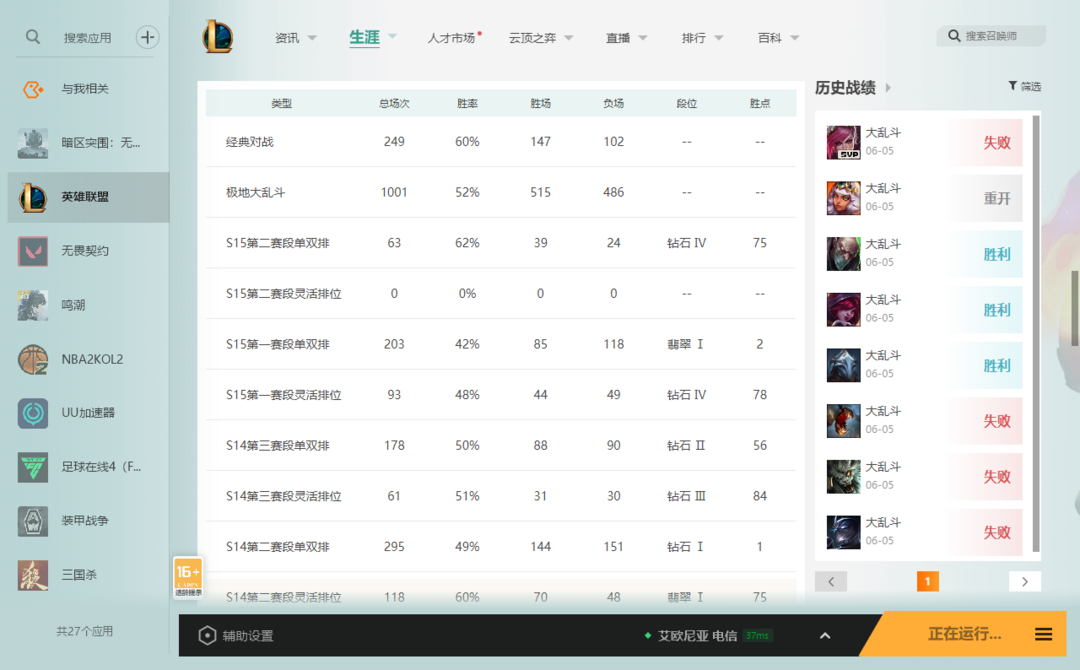1080x670 pixels.
Task: Add a new app with plus icon
Action: point(147,37)
